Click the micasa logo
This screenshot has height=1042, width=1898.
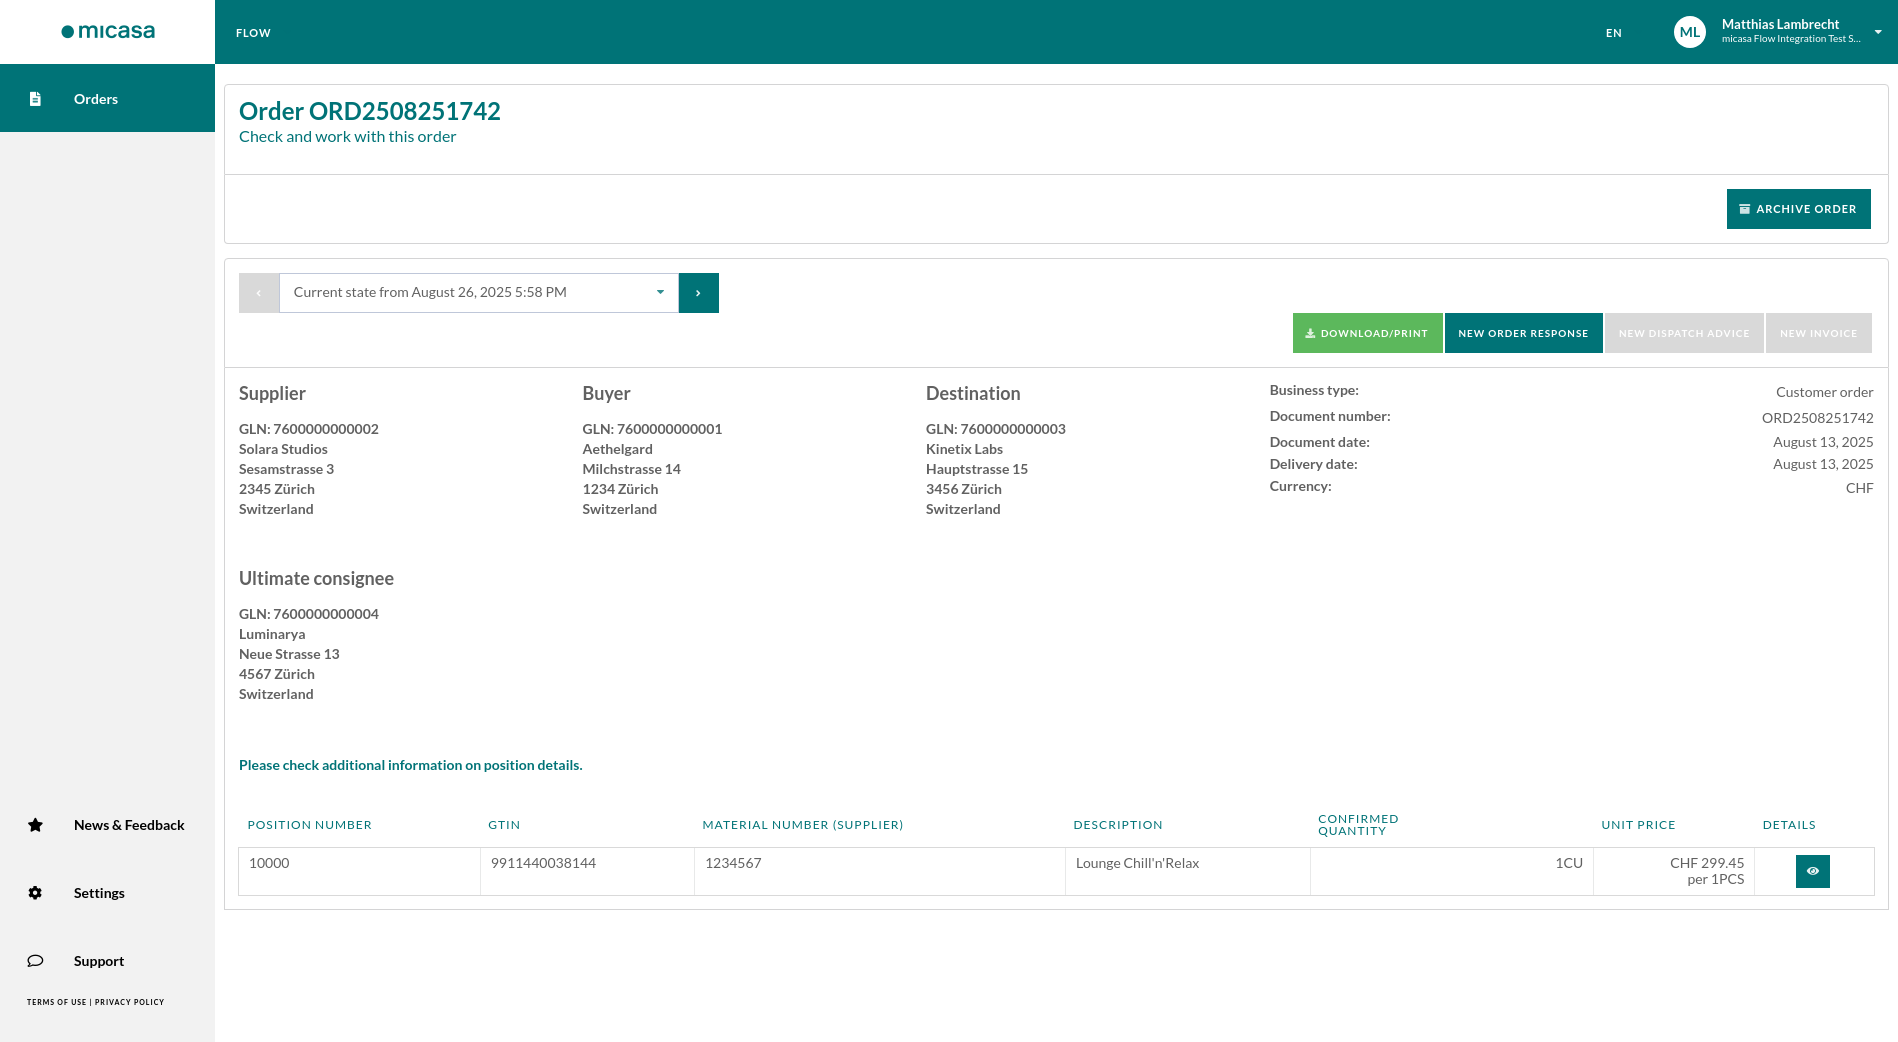(x=108, y=32)
